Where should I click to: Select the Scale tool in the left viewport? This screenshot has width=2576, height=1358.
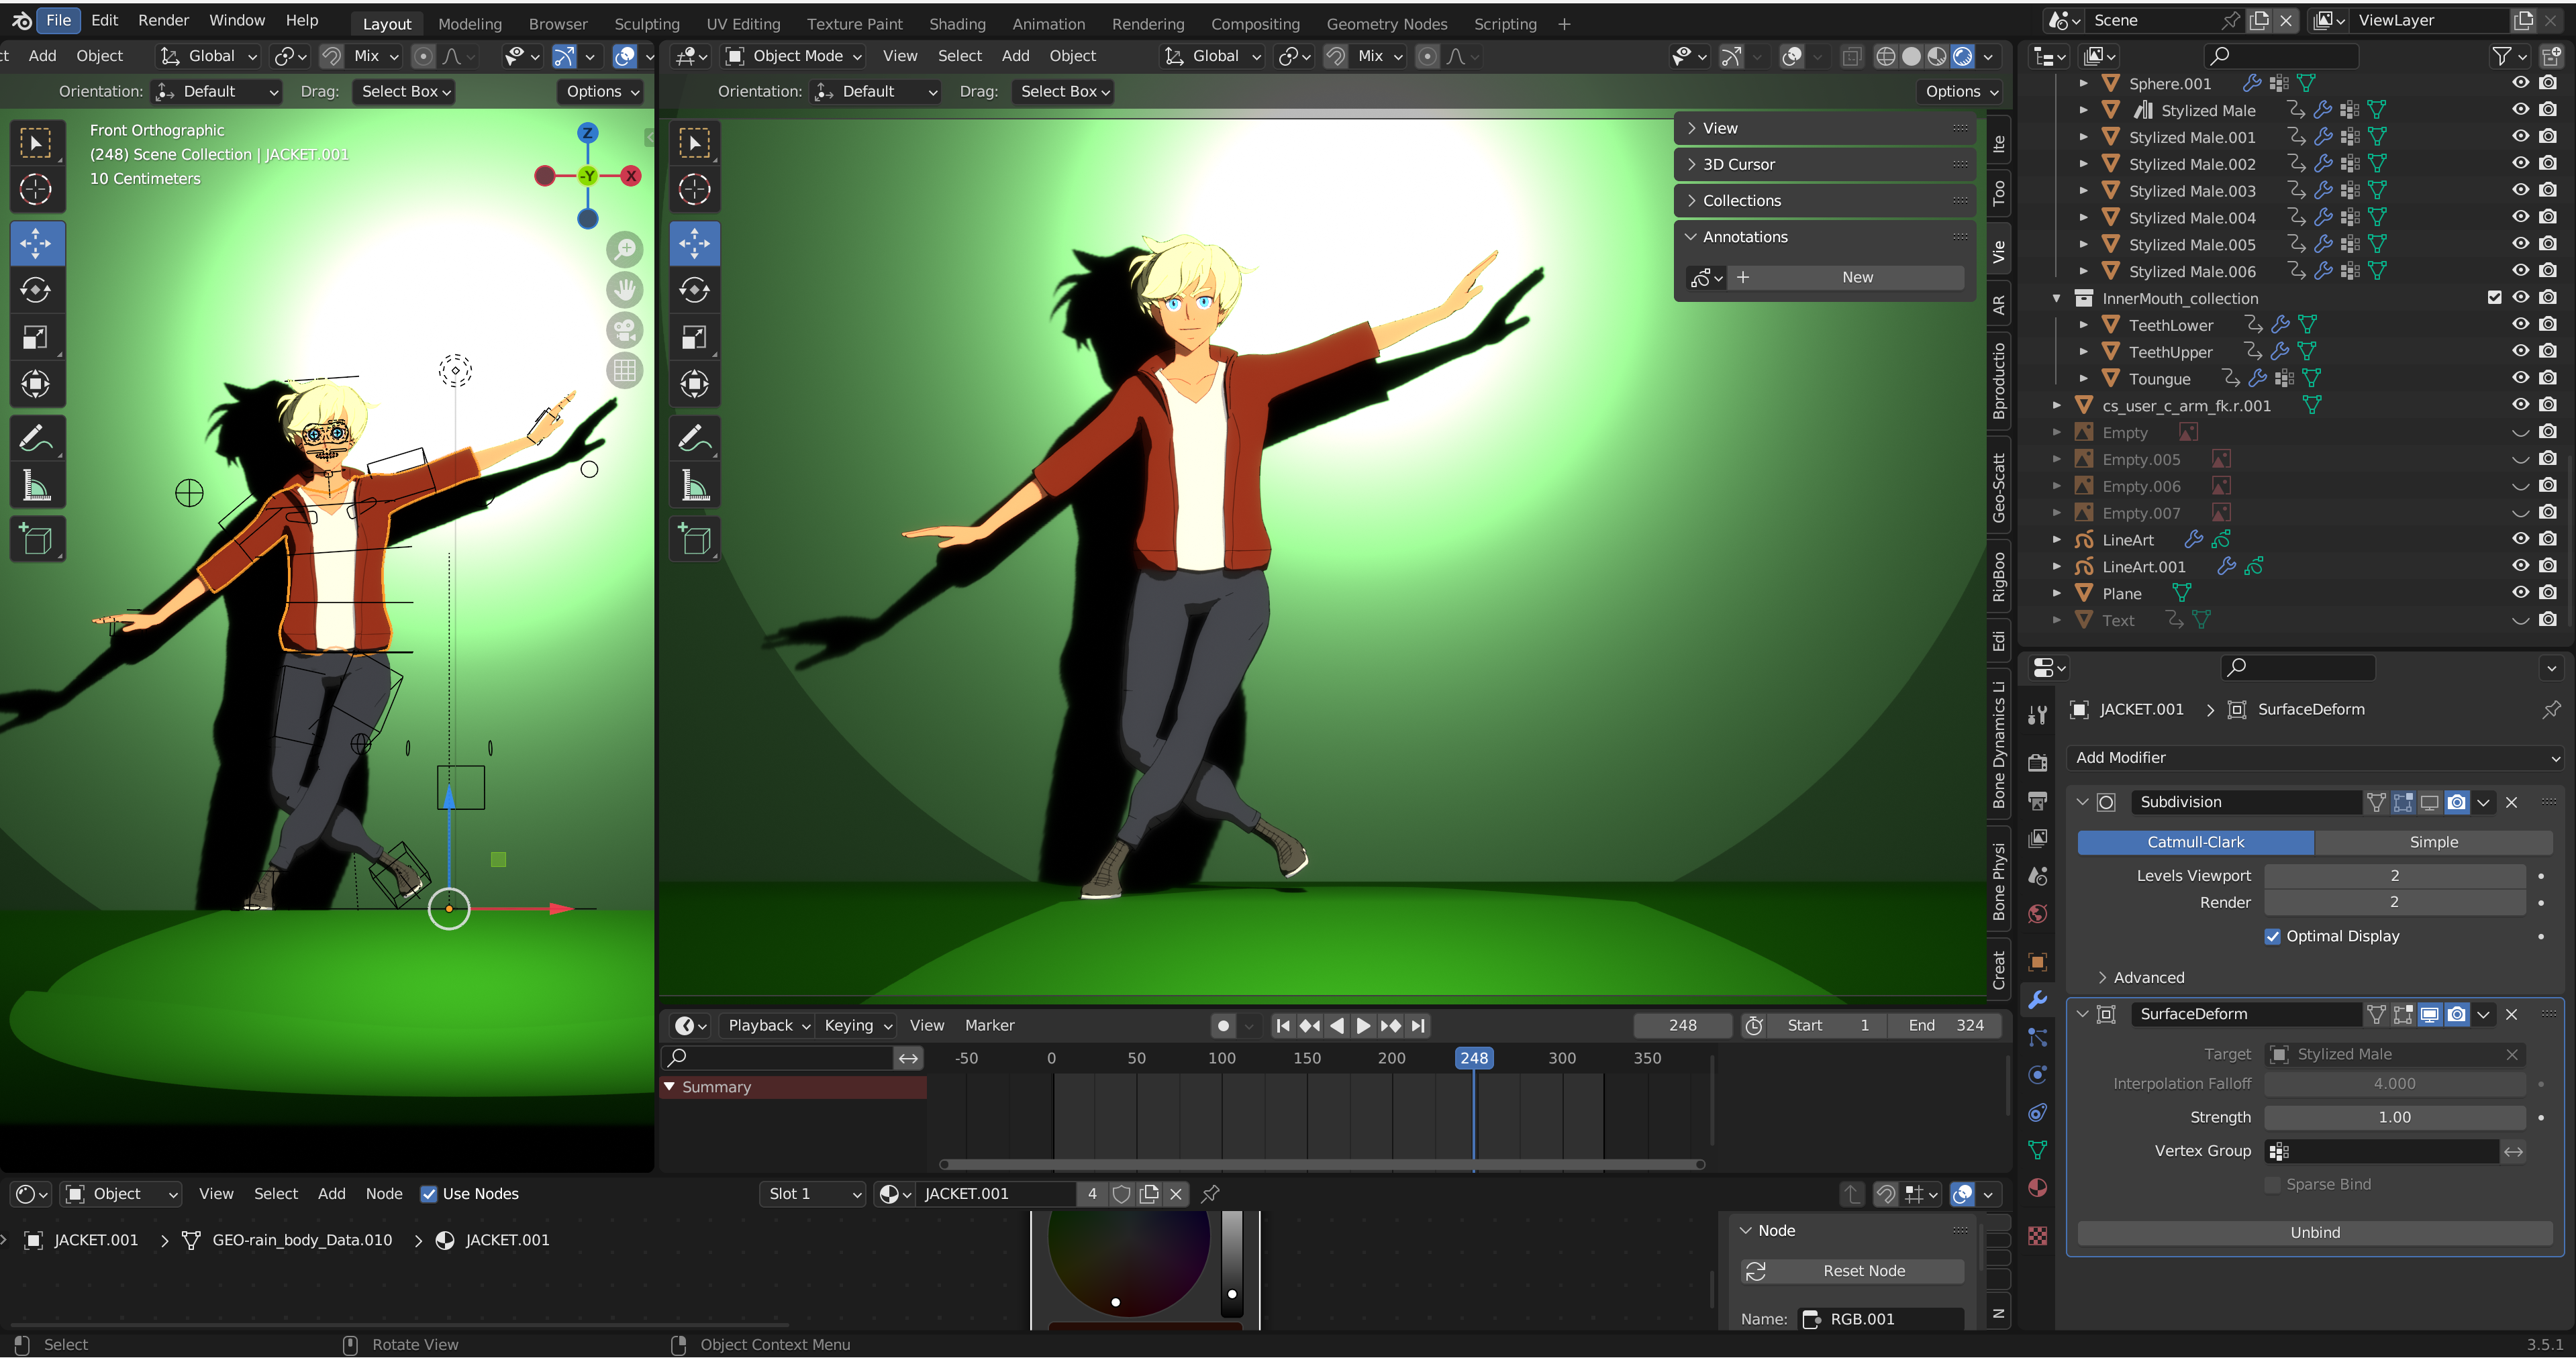click(36, 337)
